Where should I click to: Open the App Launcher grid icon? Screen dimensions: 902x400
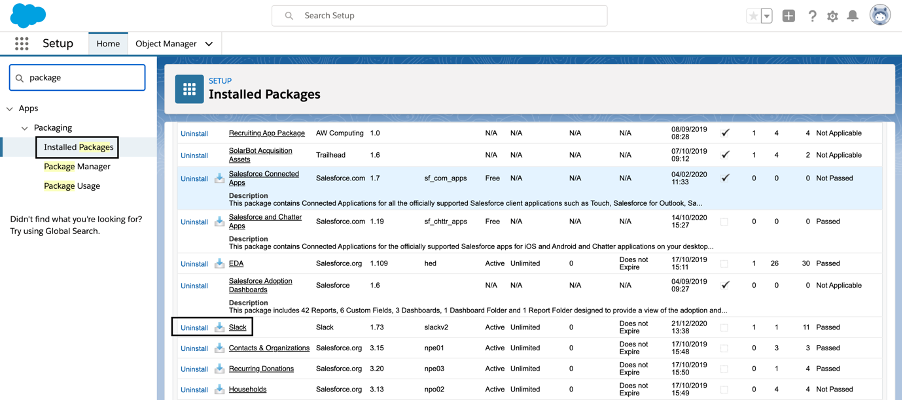pyautogui.click(x=21, y=43)
